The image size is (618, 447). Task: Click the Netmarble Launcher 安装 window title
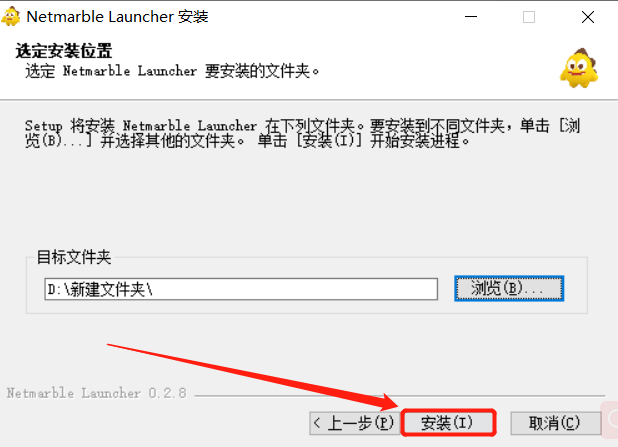(x=117, y=17)
